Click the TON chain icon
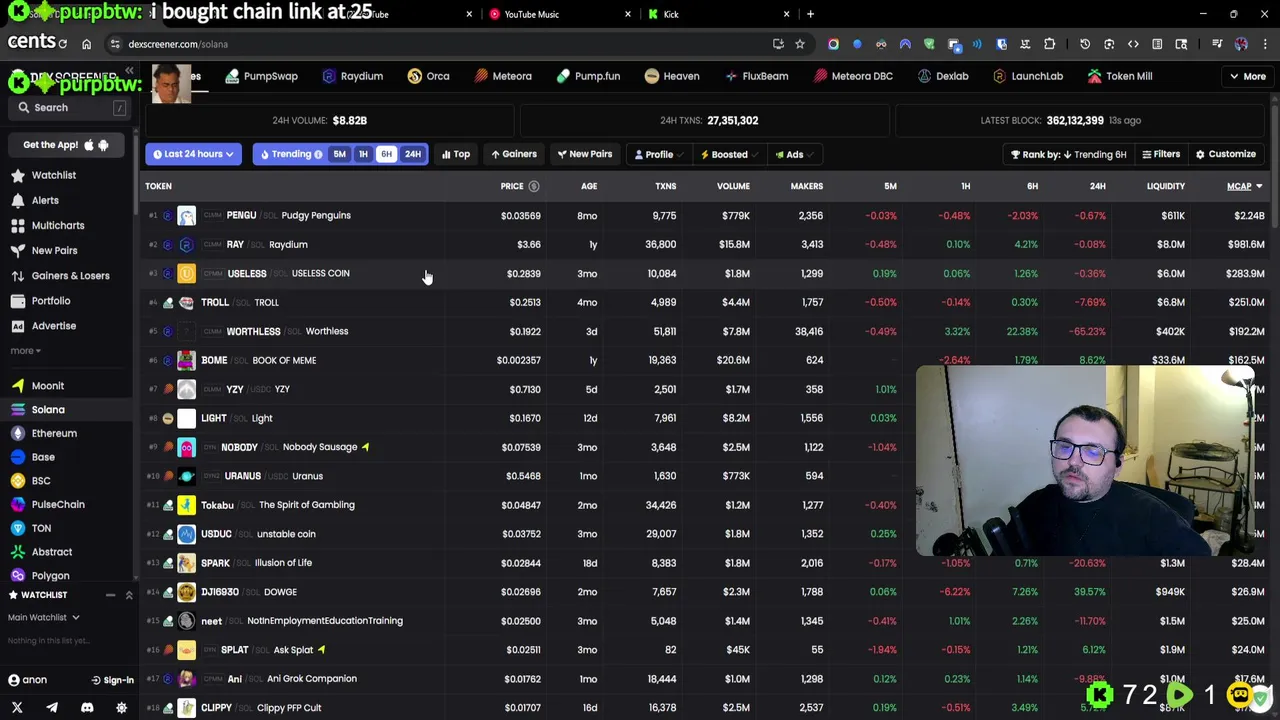1280x720 pixels. (x=18, y=528)
